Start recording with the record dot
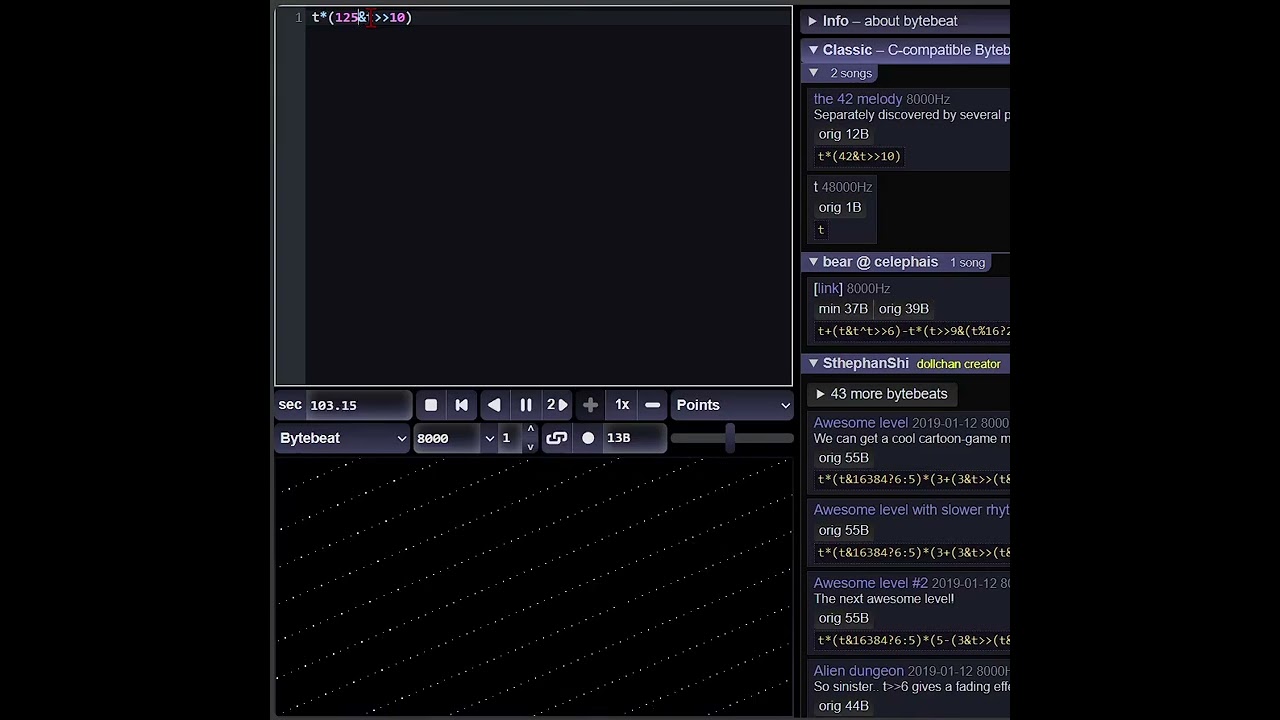Screen dimensions: 1280x720 (x=588, y=438)
